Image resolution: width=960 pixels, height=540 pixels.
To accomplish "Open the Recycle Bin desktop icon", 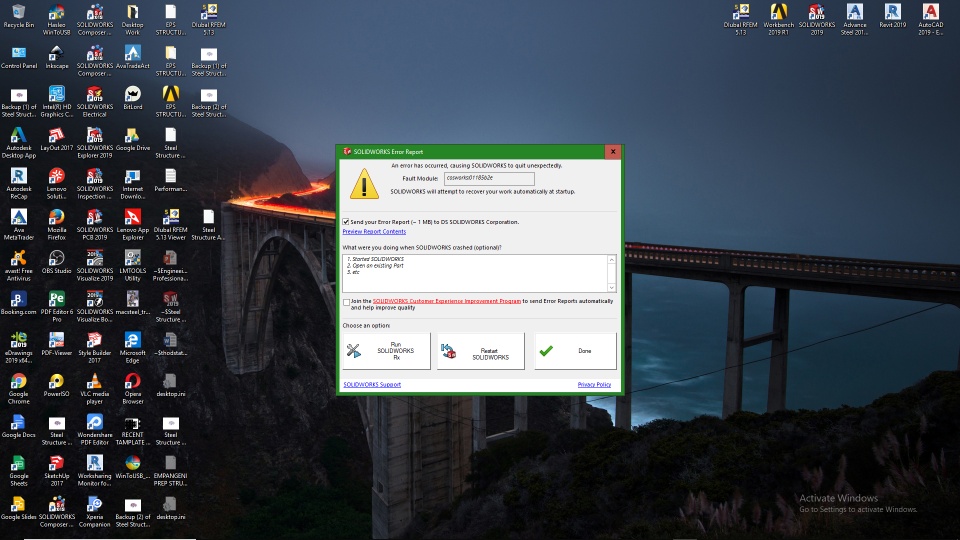I will pyautogui.click(x=18, y=17).
